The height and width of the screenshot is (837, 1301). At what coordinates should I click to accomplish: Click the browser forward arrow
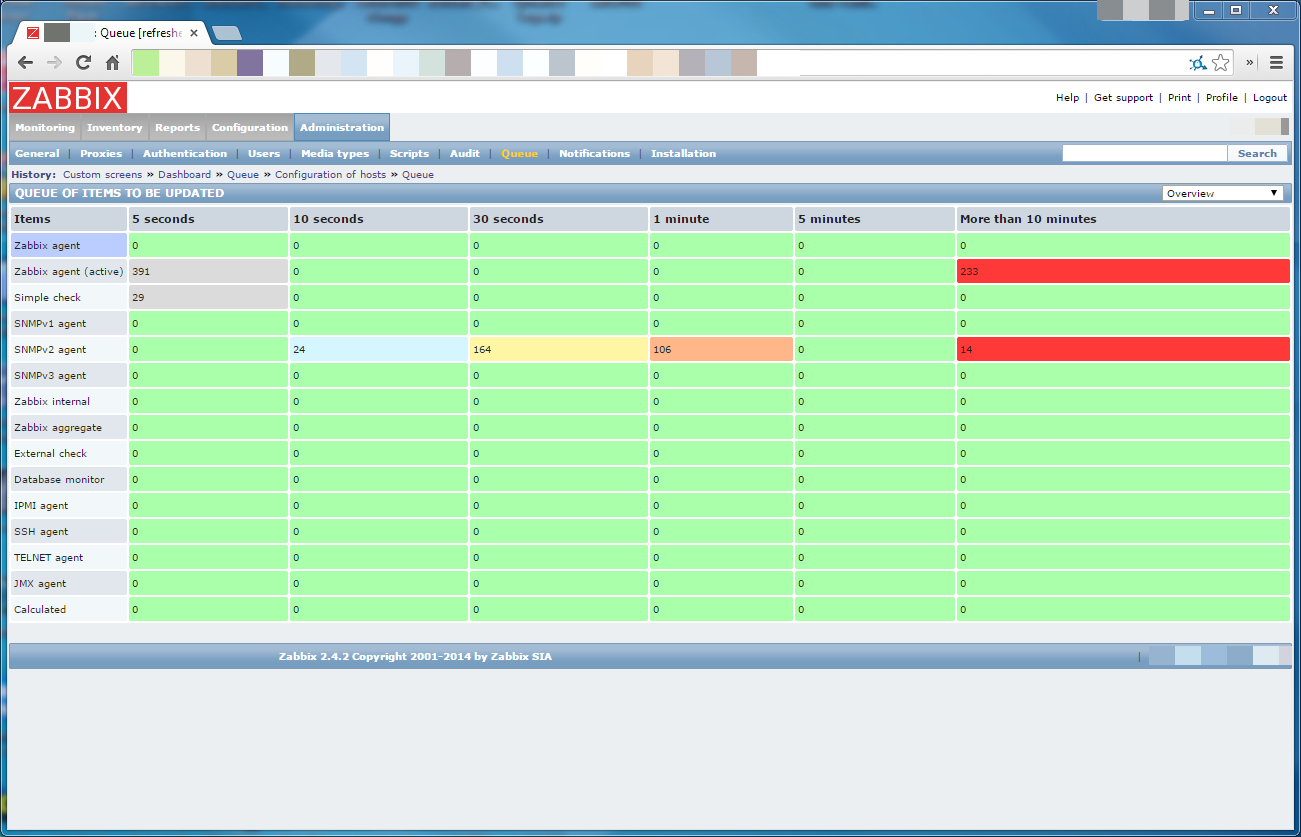55,63
